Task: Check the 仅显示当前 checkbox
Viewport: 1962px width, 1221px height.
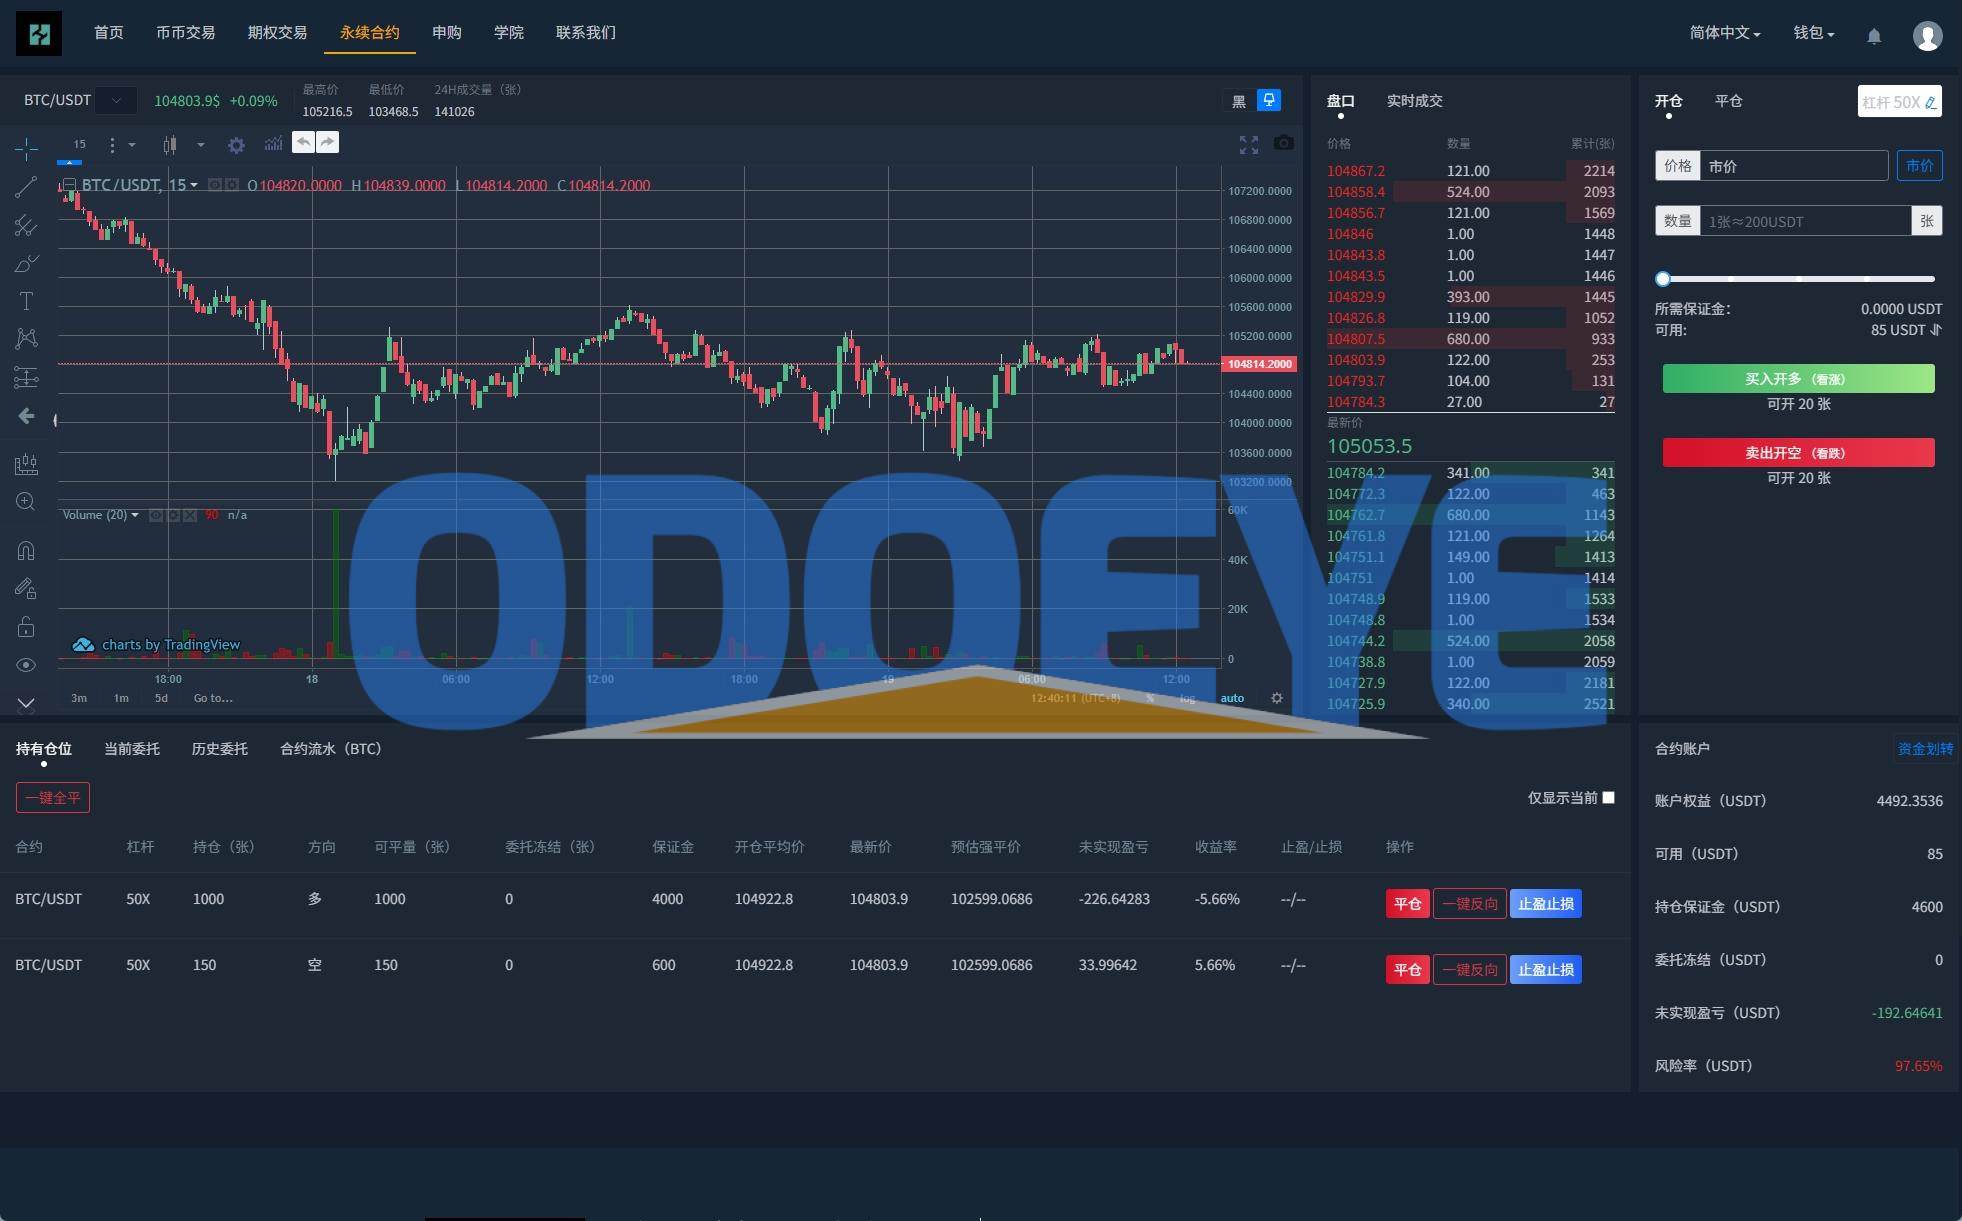Action: point(1608,797)
